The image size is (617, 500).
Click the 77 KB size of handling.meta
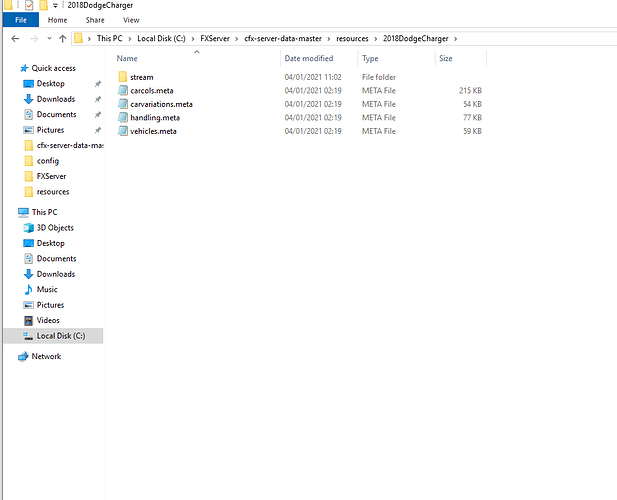(472, 118)
